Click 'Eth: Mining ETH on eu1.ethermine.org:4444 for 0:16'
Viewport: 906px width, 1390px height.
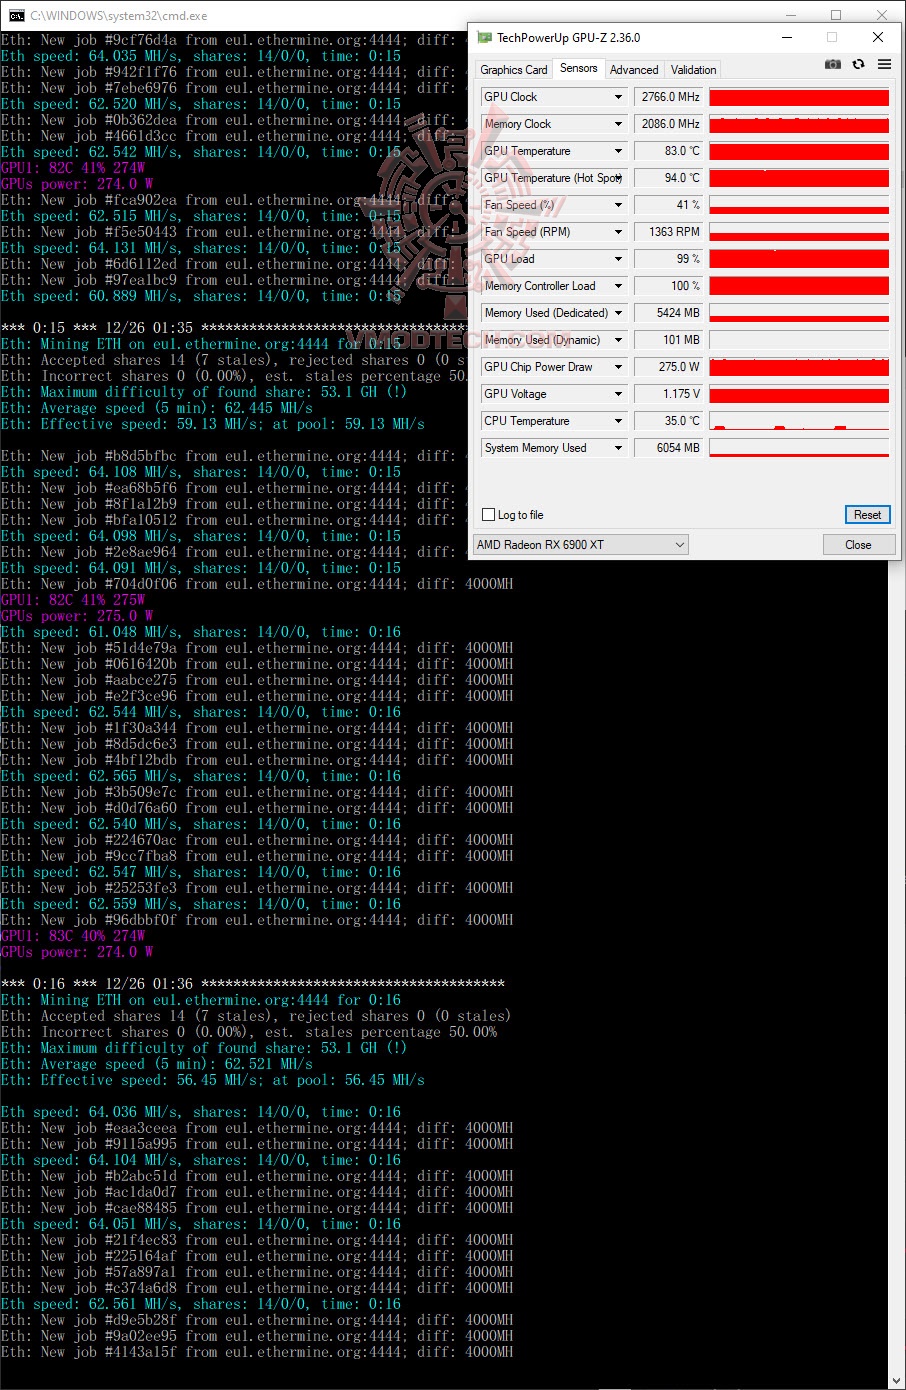click(201, 1000)
